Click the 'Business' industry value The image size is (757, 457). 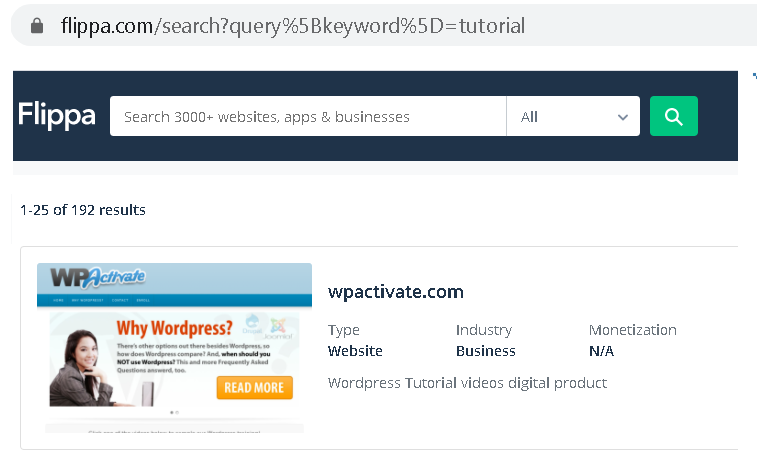[x=486, y=351]
